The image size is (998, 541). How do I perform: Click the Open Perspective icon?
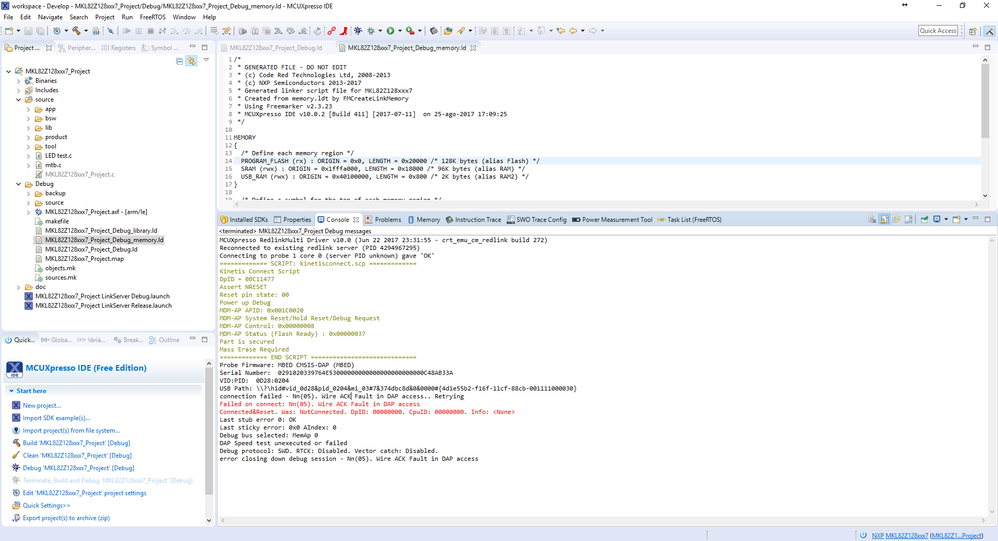tap(973, 31)
